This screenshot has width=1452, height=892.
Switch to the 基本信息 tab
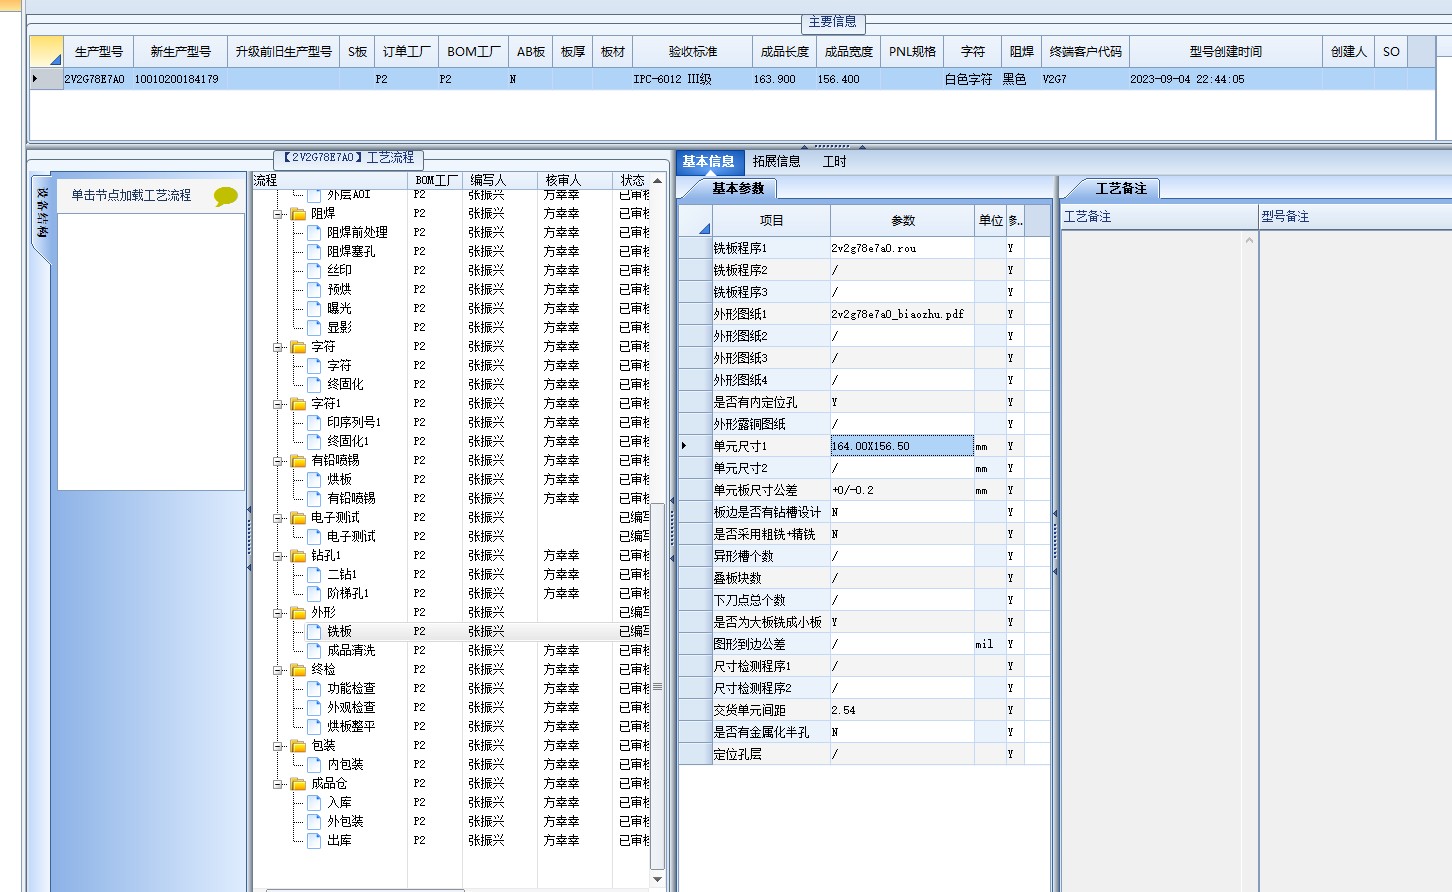(x=708, y=161)
